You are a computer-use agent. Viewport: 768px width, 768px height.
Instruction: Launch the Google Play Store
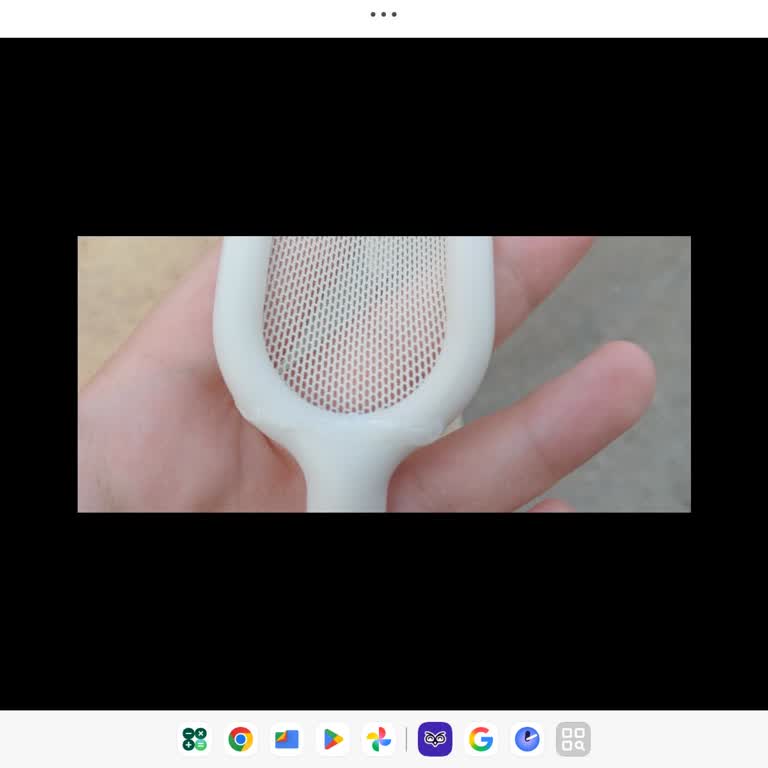pyautogui.click(x=333, y=739)
